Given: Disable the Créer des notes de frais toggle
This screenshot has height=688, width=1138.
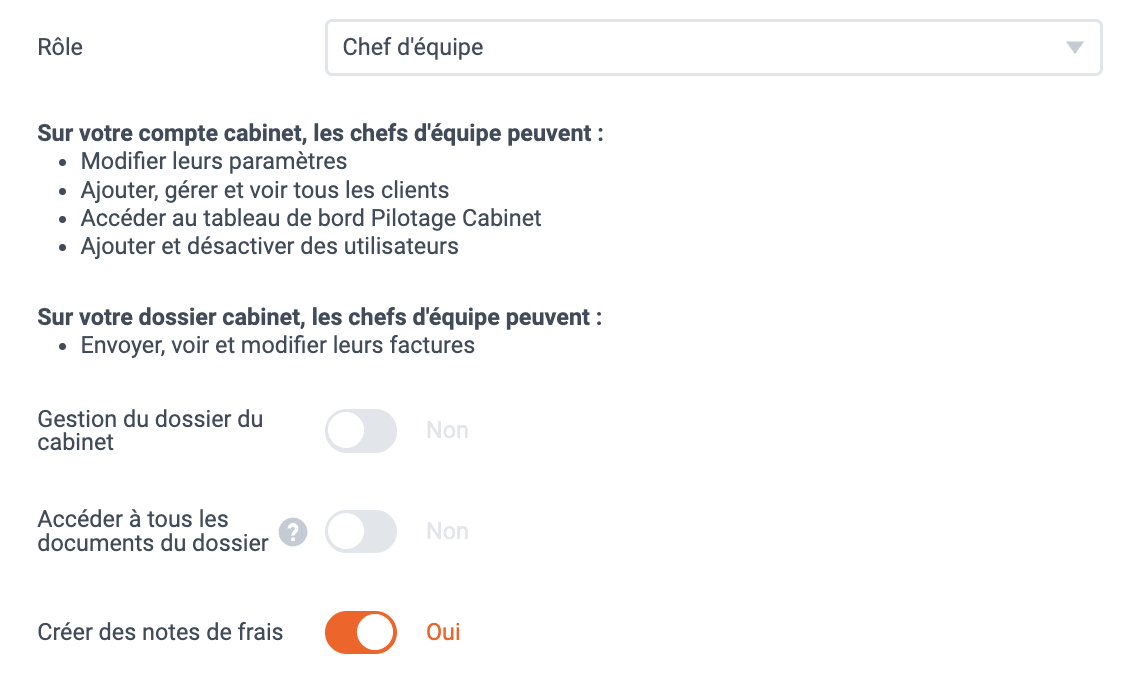Looking at the screenshot, I should pyautogui.click(x=361, y=632).
